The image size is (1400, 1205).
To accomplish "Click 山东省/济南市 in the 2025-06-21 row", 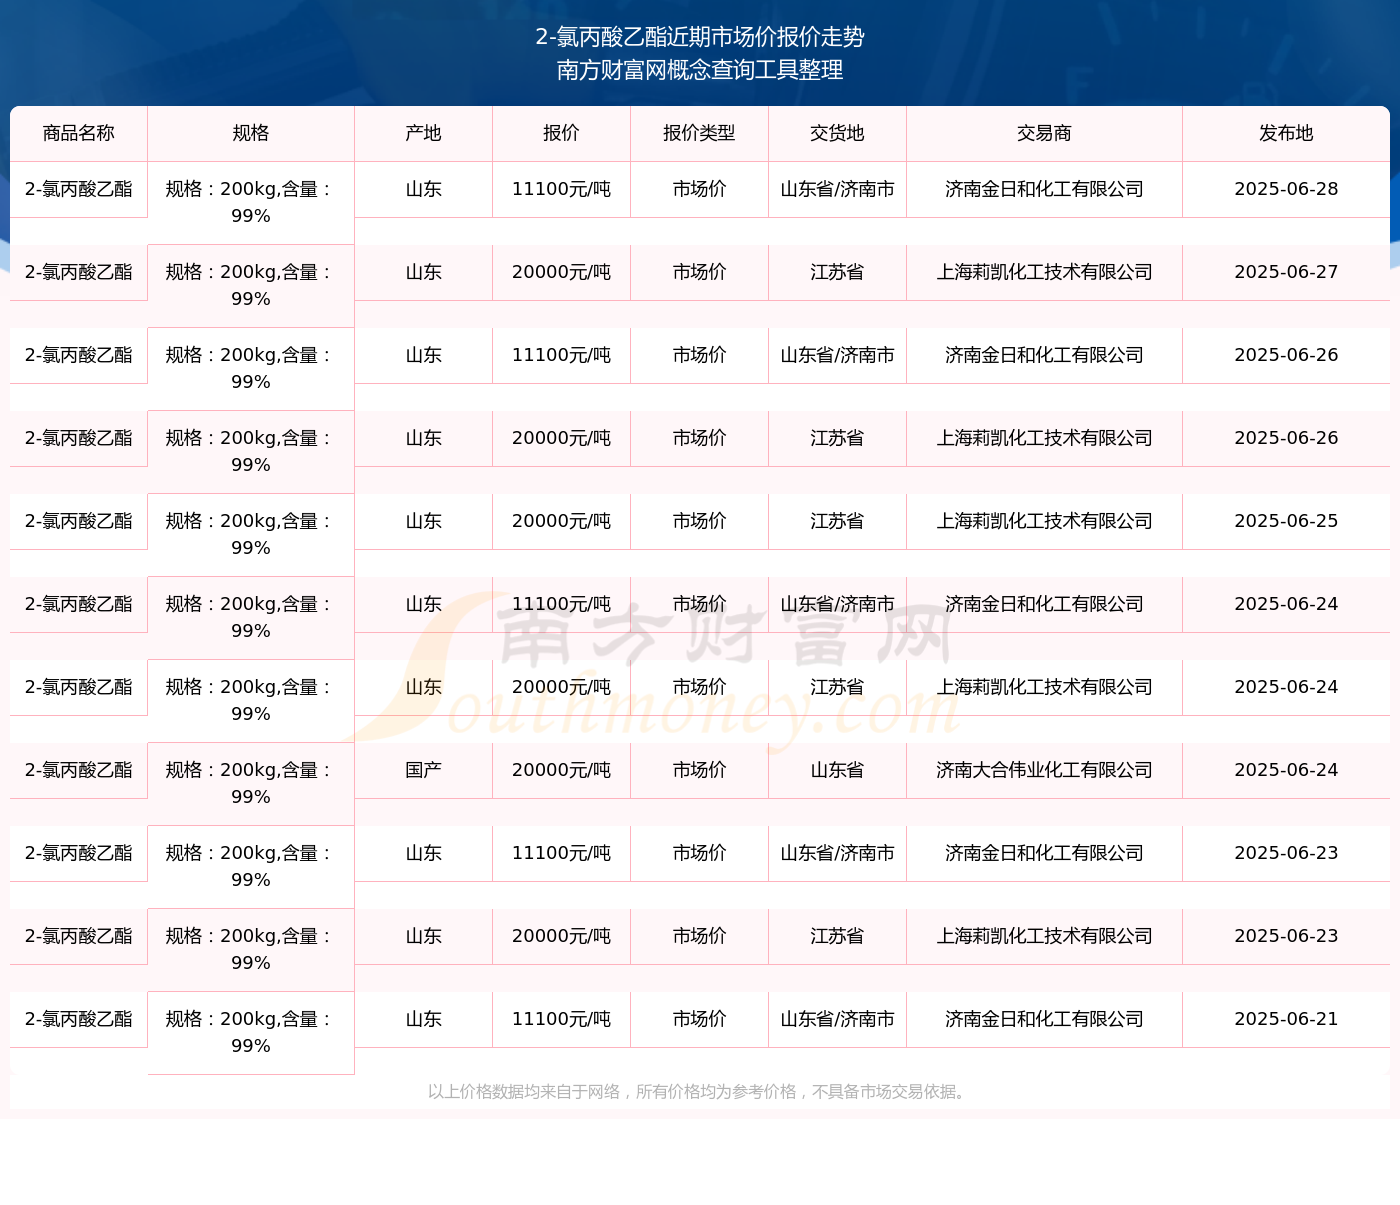I will (x=838, y=1019).
